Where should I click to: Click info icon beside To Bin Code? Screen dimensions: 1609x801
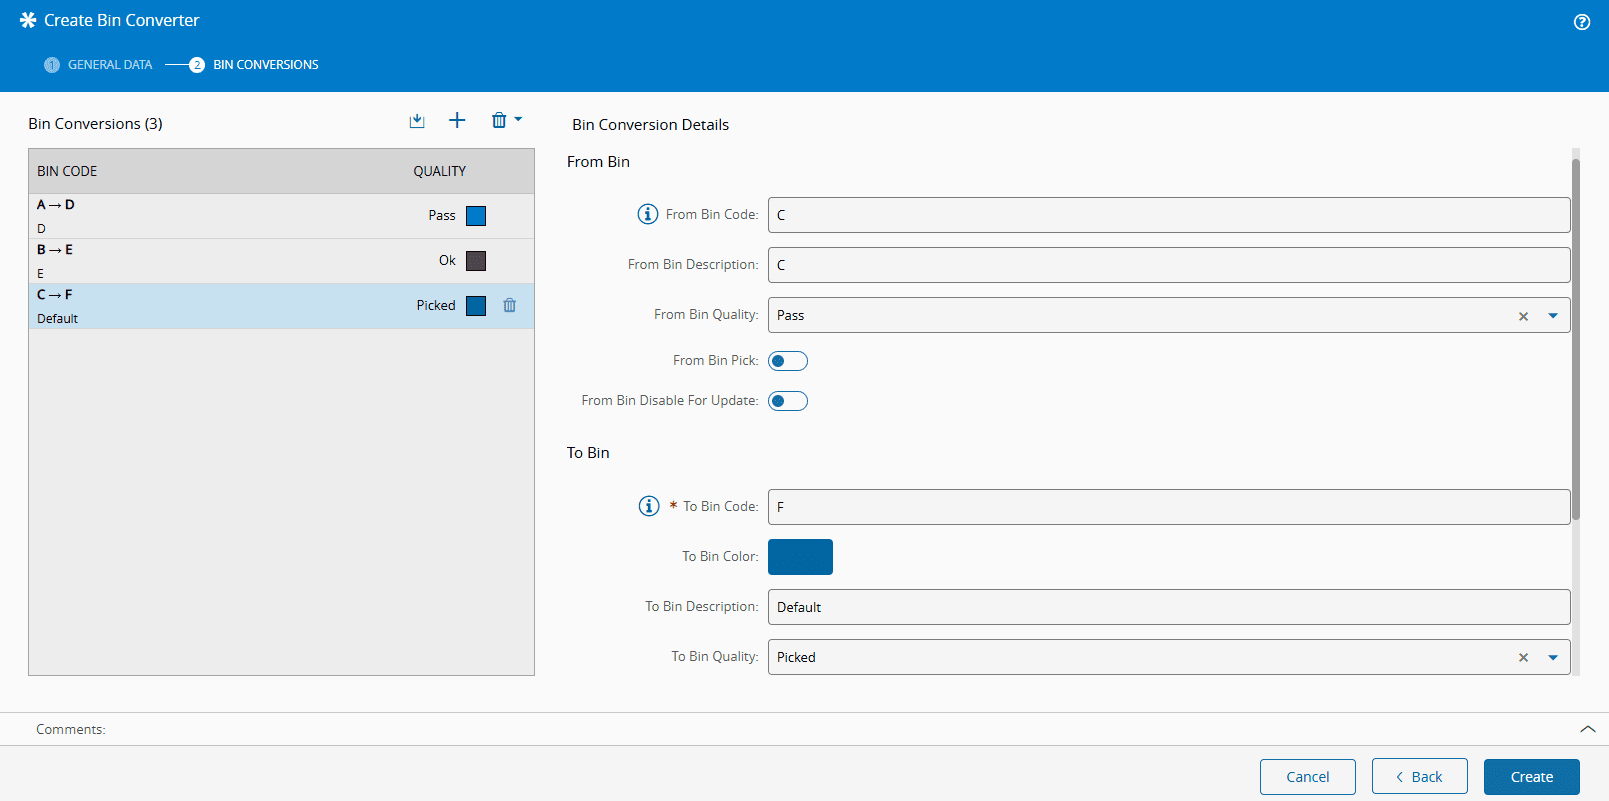(649, 506)
